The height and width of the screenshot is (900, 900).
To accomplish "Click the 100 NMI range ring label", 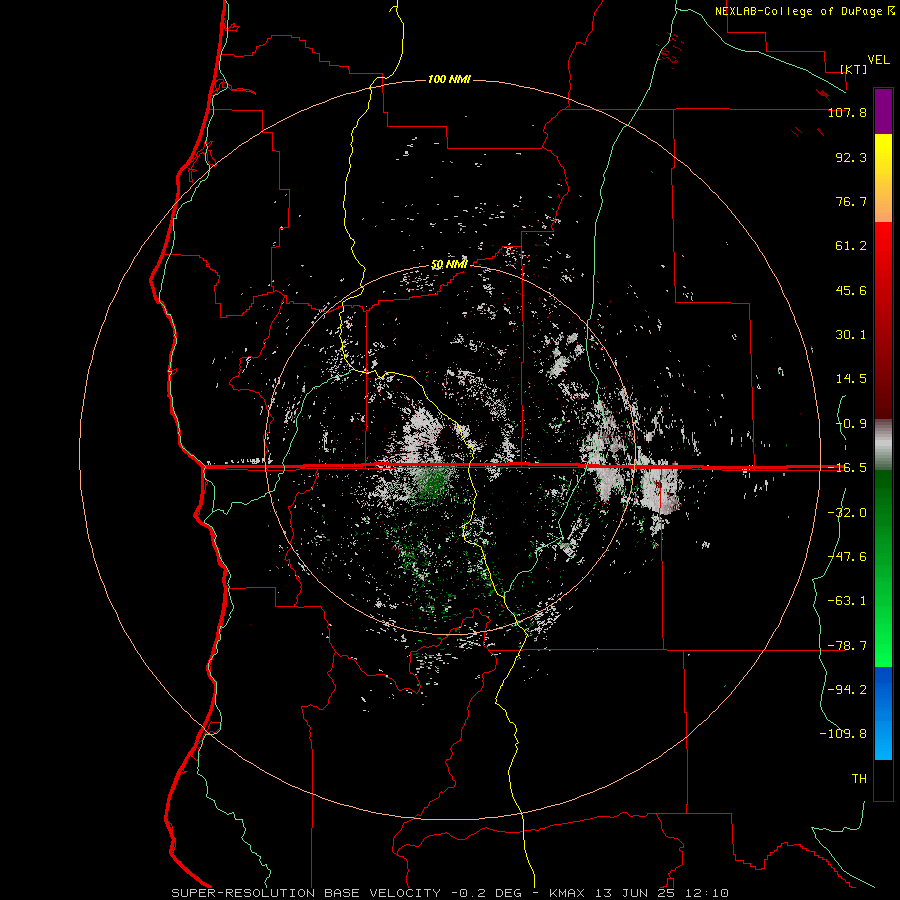I will point(449,79).
